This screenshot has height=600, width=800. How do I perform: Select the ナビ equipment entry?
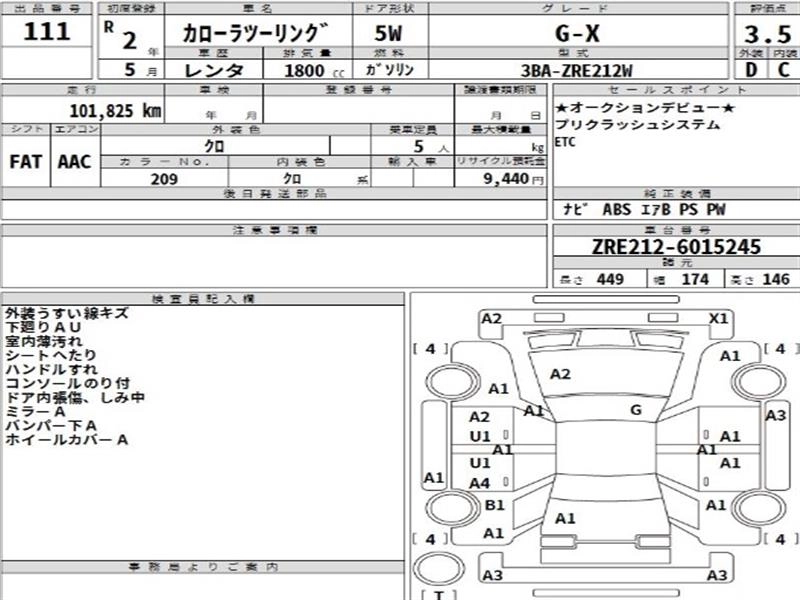click(576, 209)
